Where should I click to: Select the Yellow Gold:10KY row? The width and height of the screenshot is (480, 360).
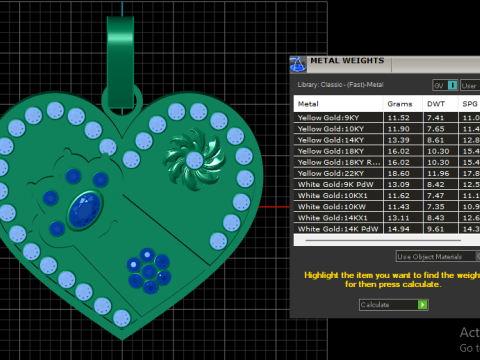point(387,129)
